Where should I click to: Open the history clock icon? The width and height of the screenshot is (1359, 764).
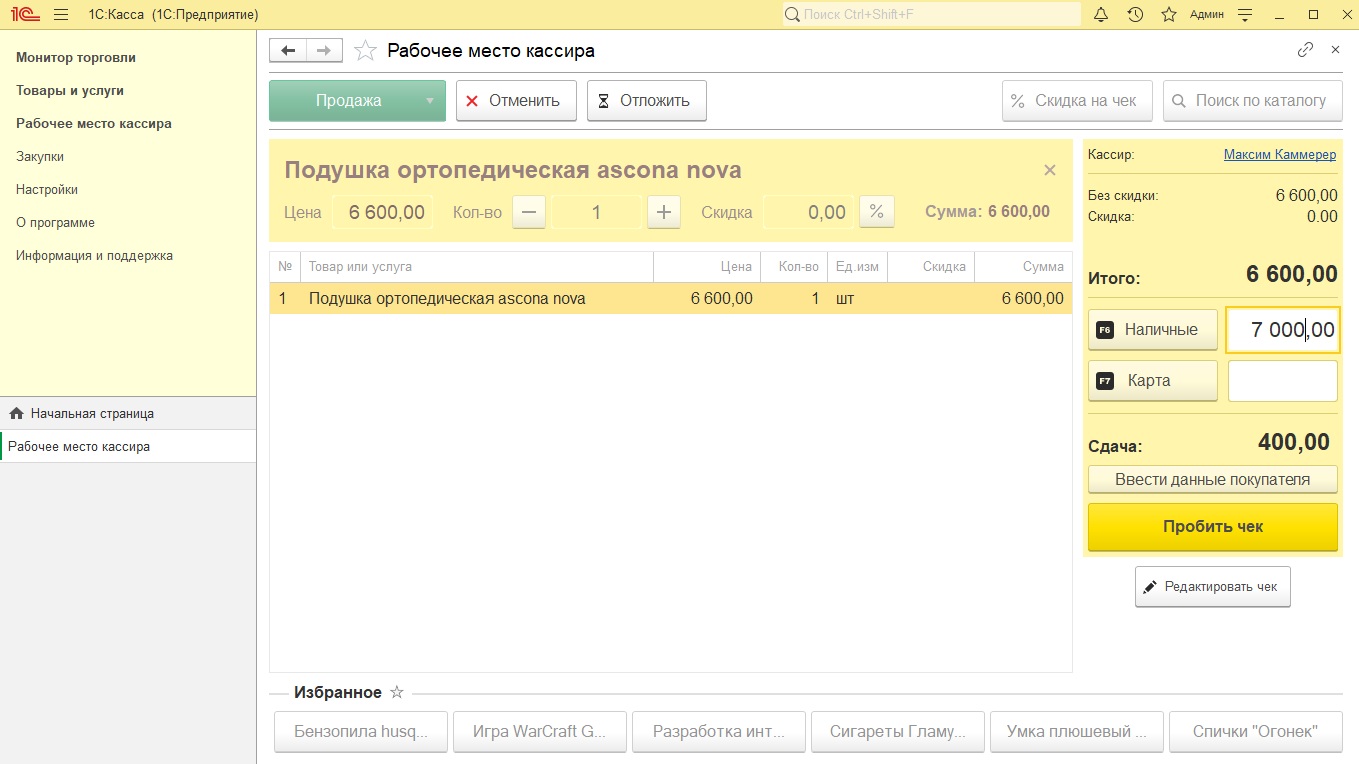(x=1135, y=15)
